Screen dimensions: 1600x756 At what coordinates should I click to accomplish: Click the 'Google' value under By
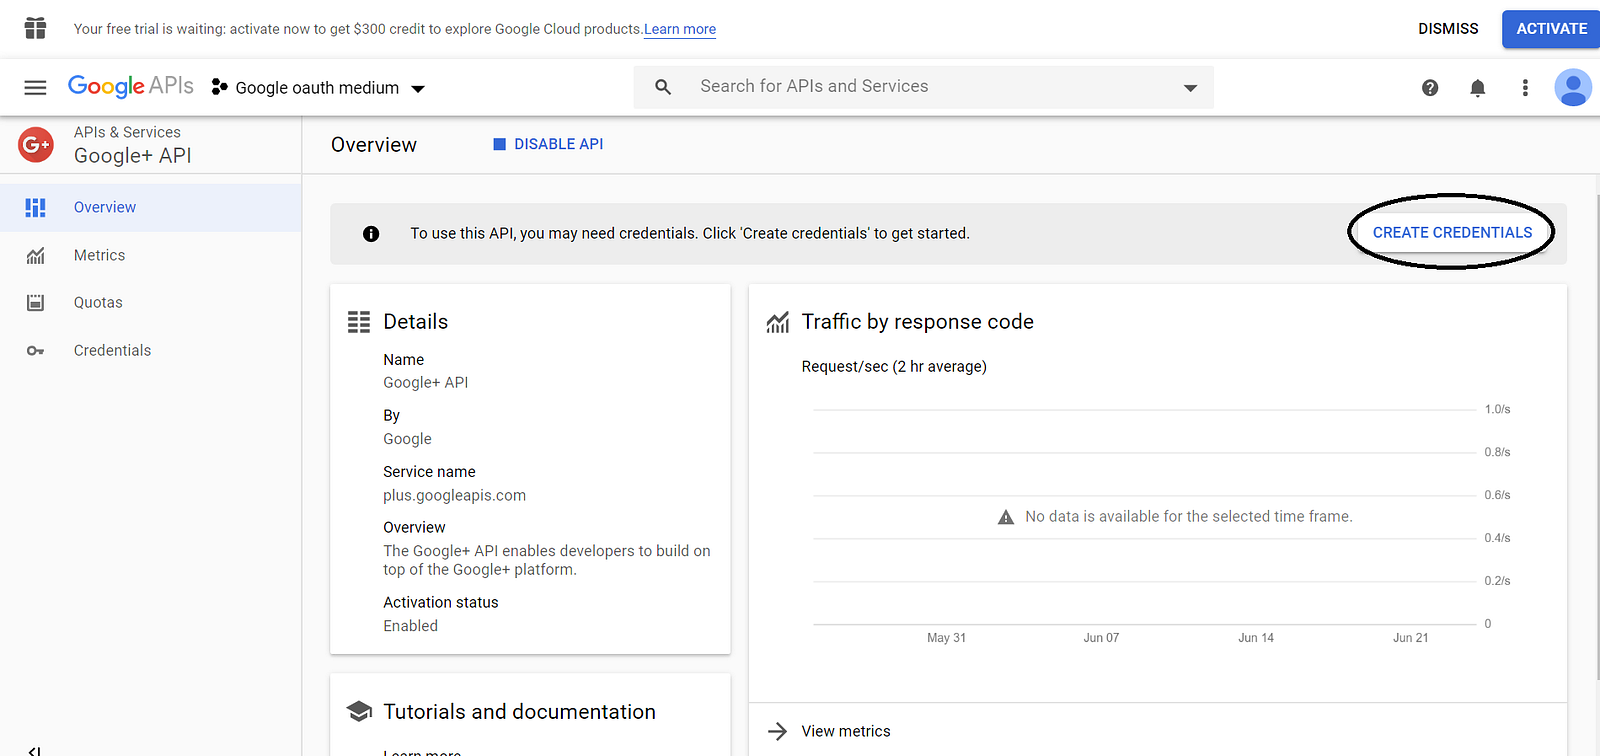tap(407, 439)
